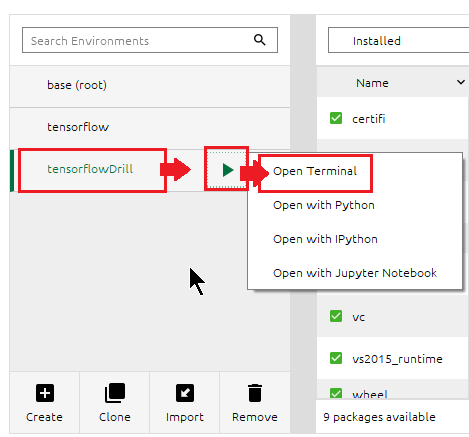Click the '9 packages available' status text
Viewport: 469px width, 437px height.
coord(379,417)
